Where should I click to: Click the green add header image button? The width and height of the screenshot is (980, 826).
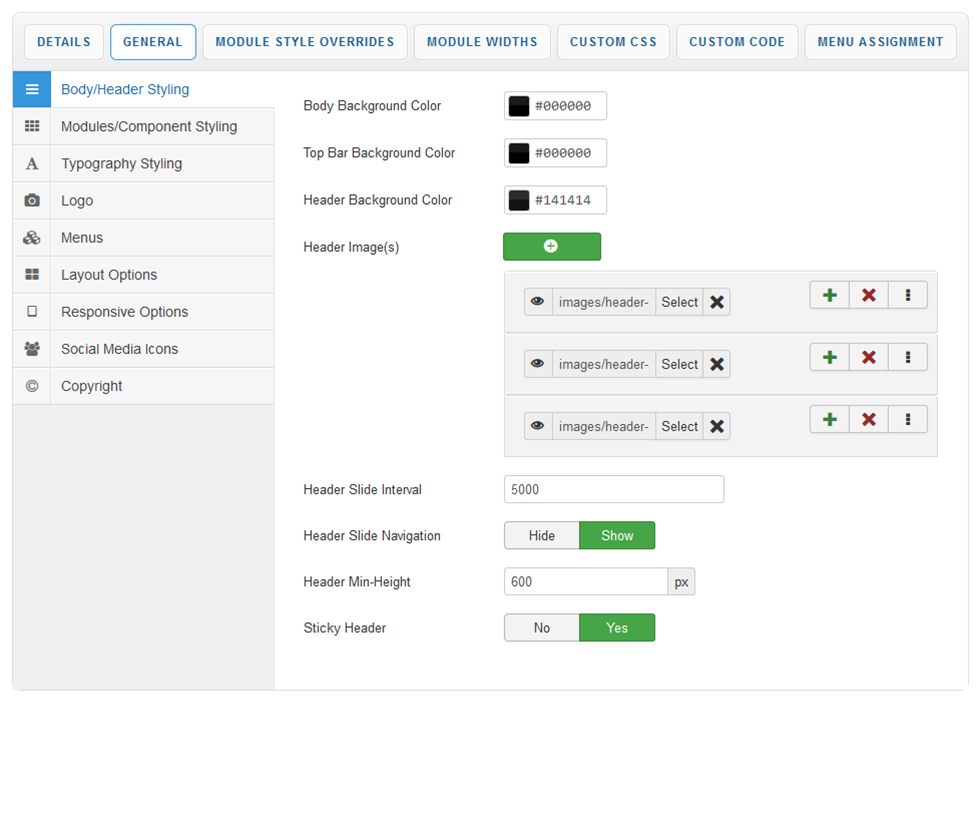coord(551,247)
